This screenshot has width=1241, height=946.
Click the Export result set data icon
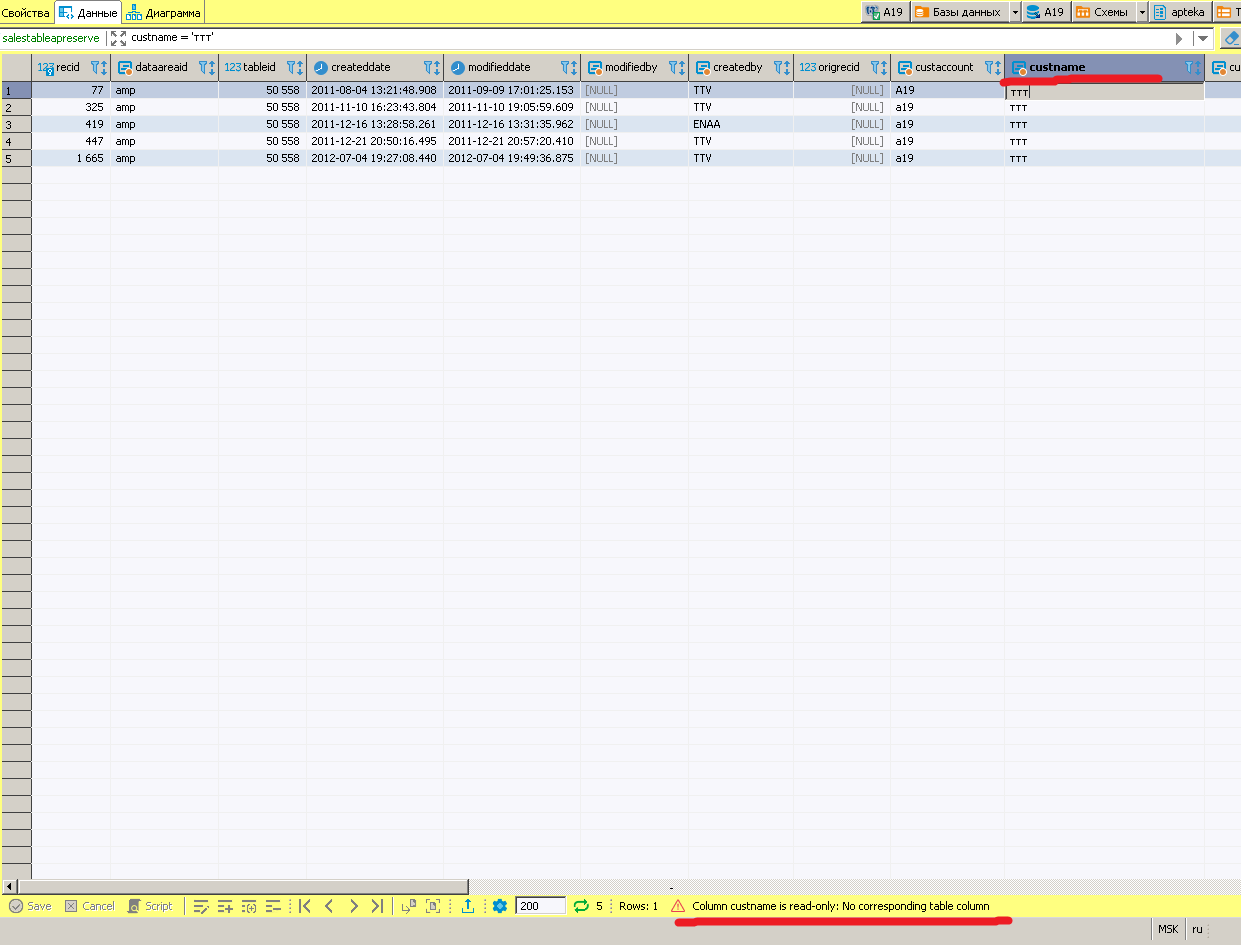[468, 906]
